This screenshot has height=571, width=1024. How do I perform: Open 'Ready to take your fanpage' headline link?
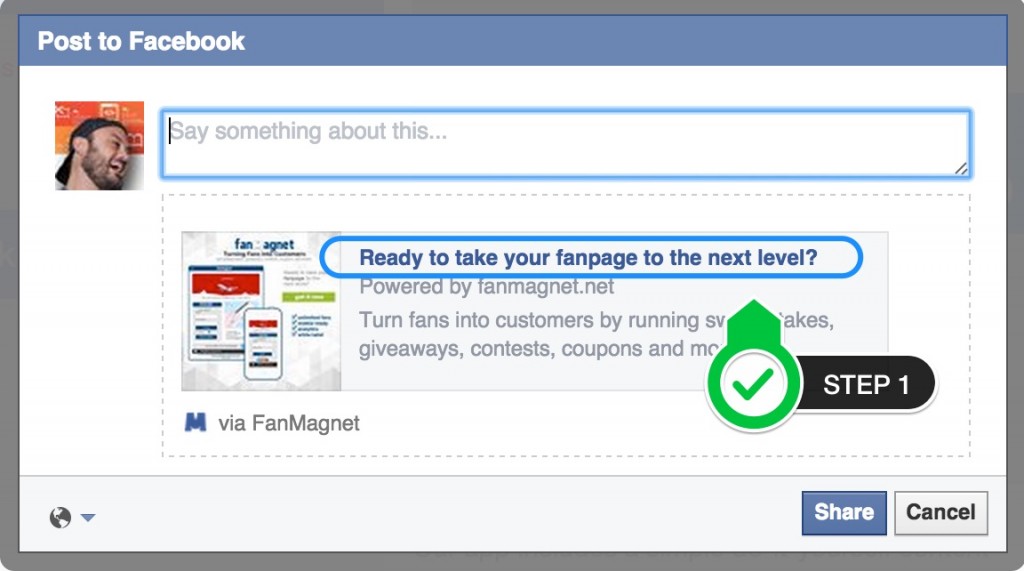pos(588,257)
